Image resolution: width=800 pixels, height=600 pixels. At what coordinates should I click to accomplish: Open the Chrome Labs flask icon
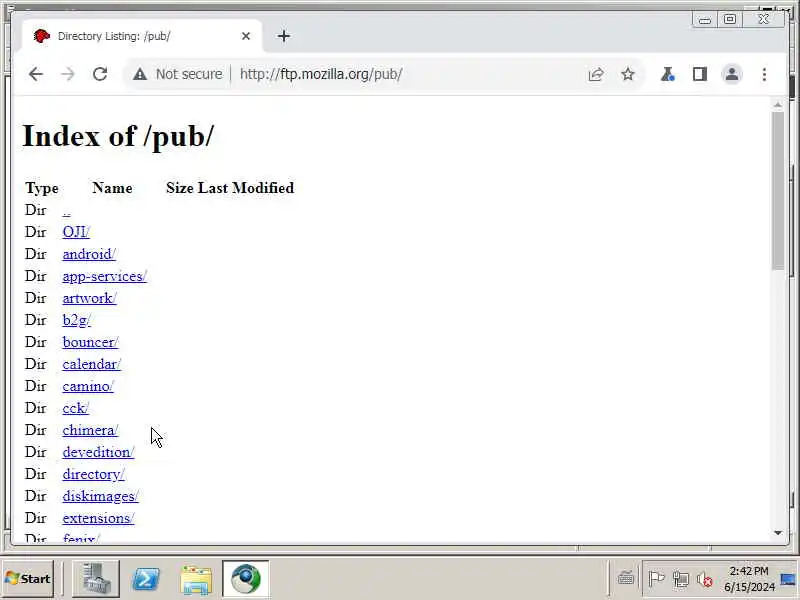coord(667,74)
